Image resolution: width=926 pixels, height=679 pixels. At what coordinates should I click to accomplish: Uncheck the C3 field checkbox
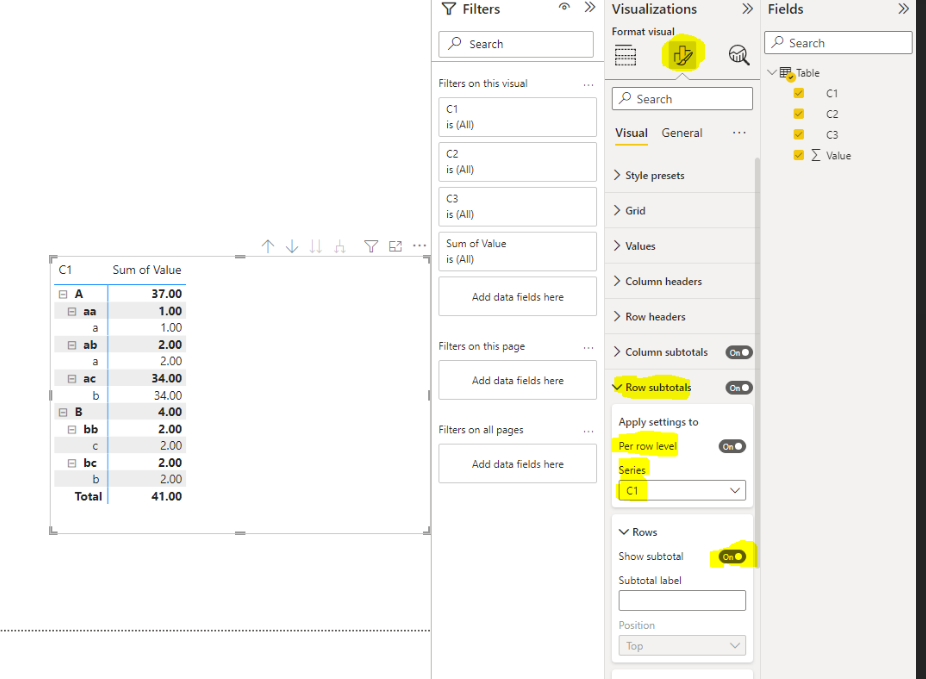pyautogui.click(x=798, y=135)
